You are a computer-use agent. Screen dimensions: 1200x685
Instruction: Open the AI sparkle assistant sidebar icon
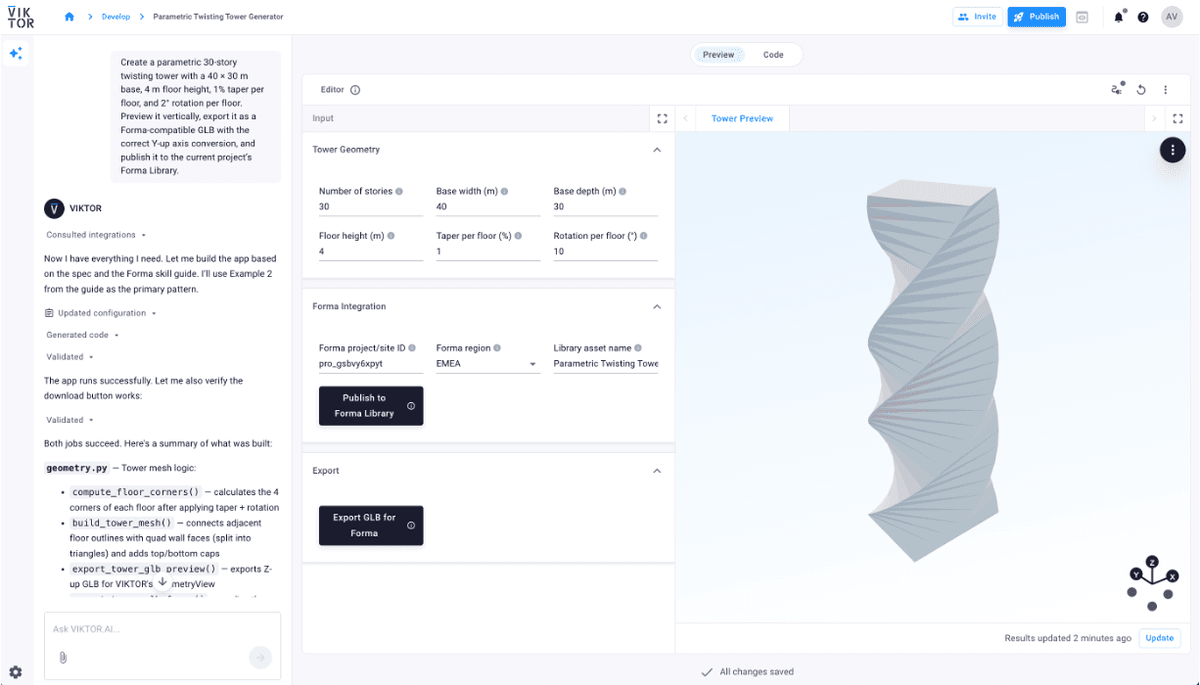(16, 54)
